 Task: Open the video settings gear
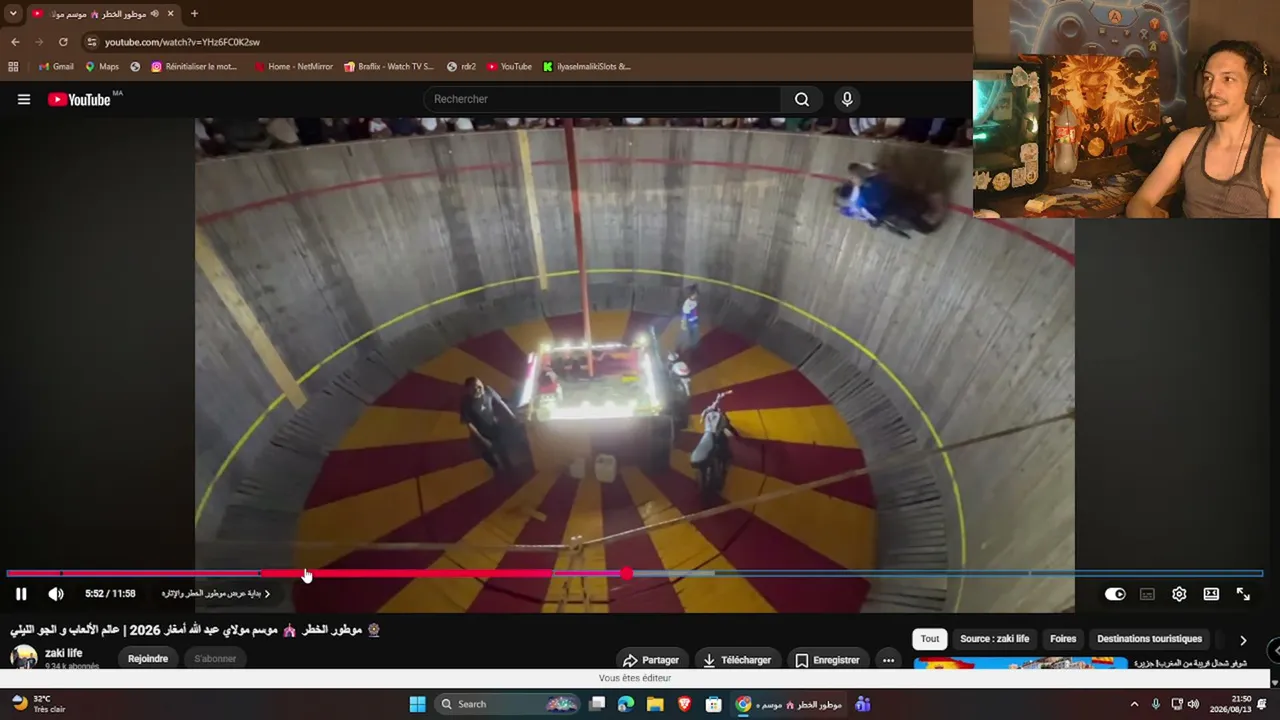point(1179,594)
